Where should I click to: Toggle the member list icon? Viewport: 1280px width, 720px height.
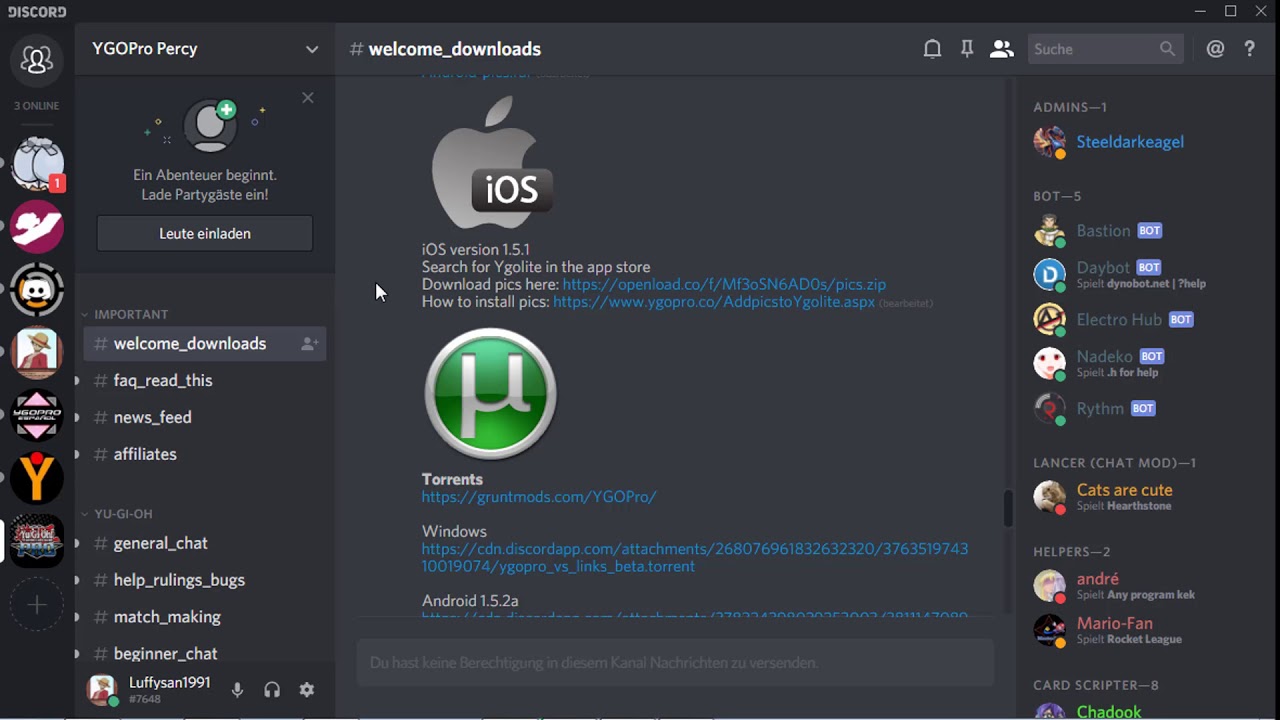[x=1001, y=49]
